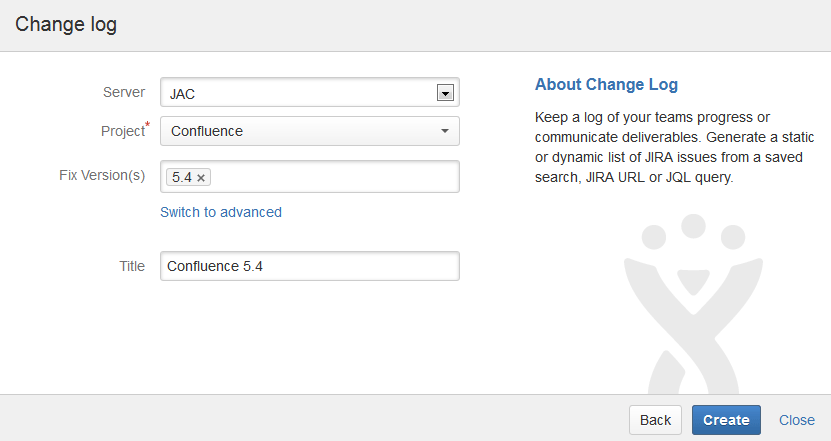831x441 pixels.
Task: Click the blue Create button
Action: pyautogui.click(x=726, y=420)
